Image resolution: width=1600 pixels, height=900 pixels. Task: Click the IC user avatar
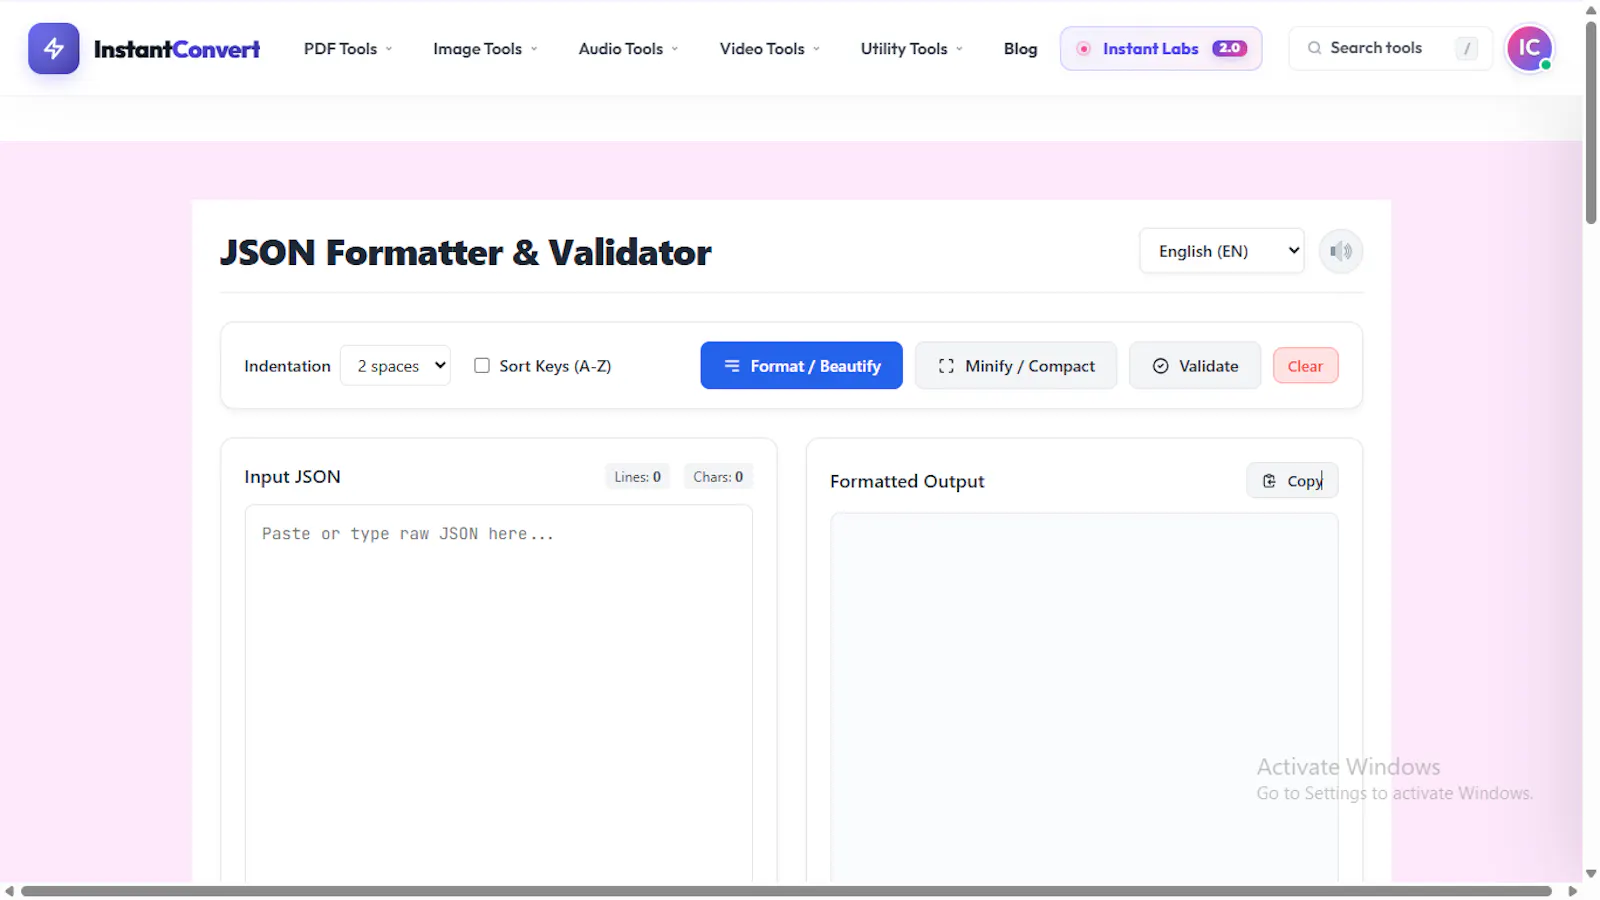click(x=1529, y=48)
